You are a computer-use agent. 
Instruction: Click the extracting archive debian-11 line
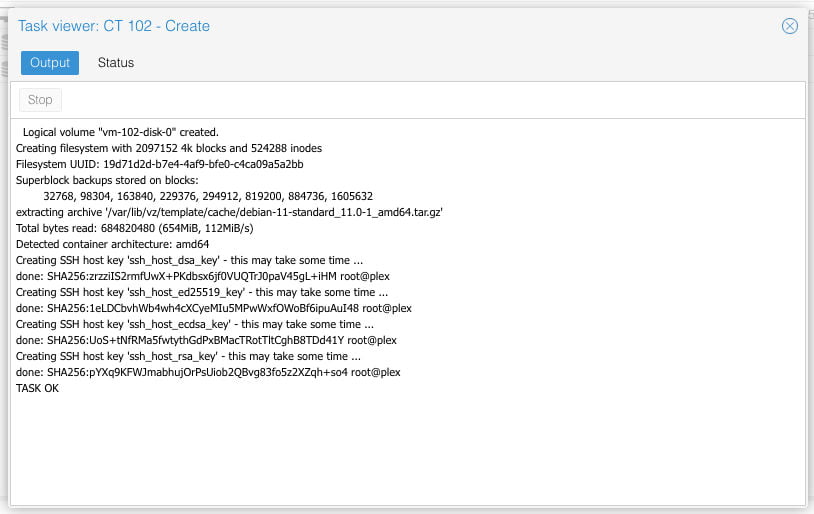tap(229, 212)
